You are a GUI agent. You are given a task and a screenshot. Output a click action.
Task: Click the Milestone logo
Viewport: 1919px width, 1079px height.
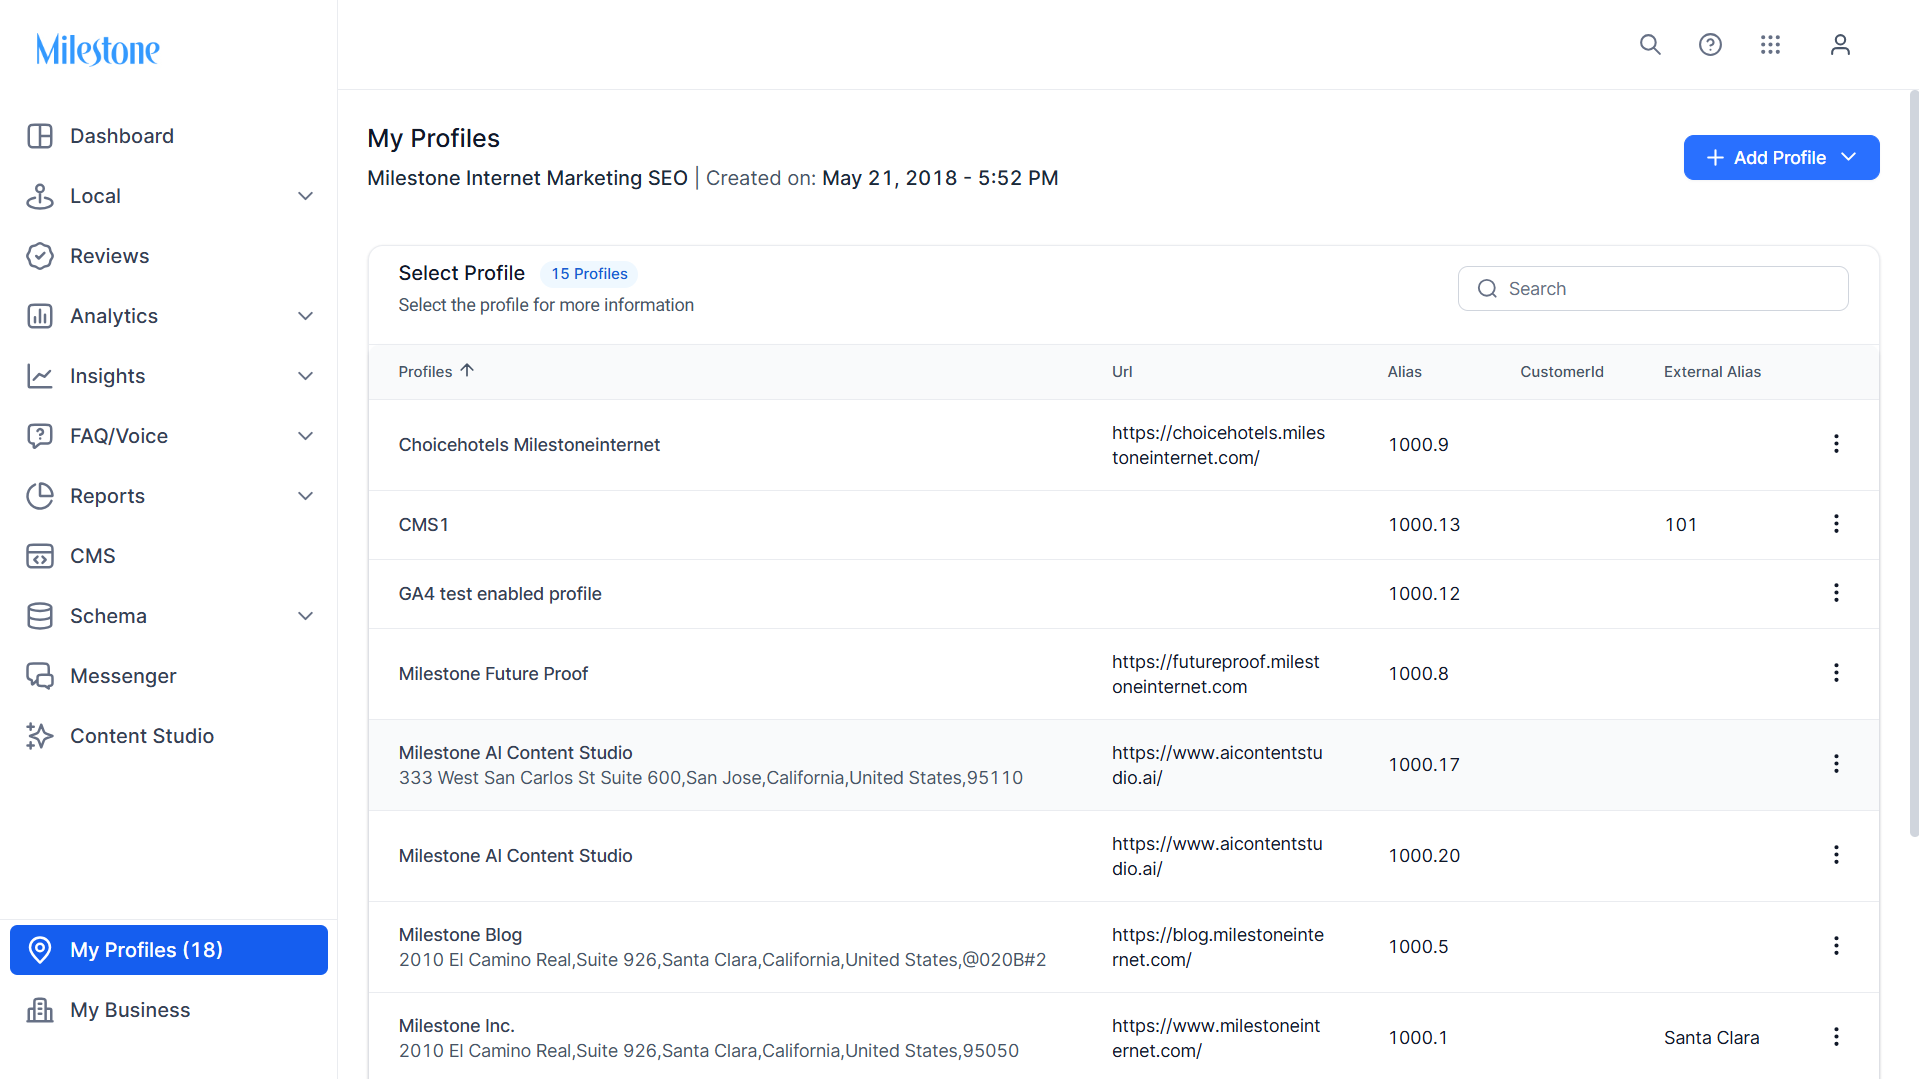(98, 49)
